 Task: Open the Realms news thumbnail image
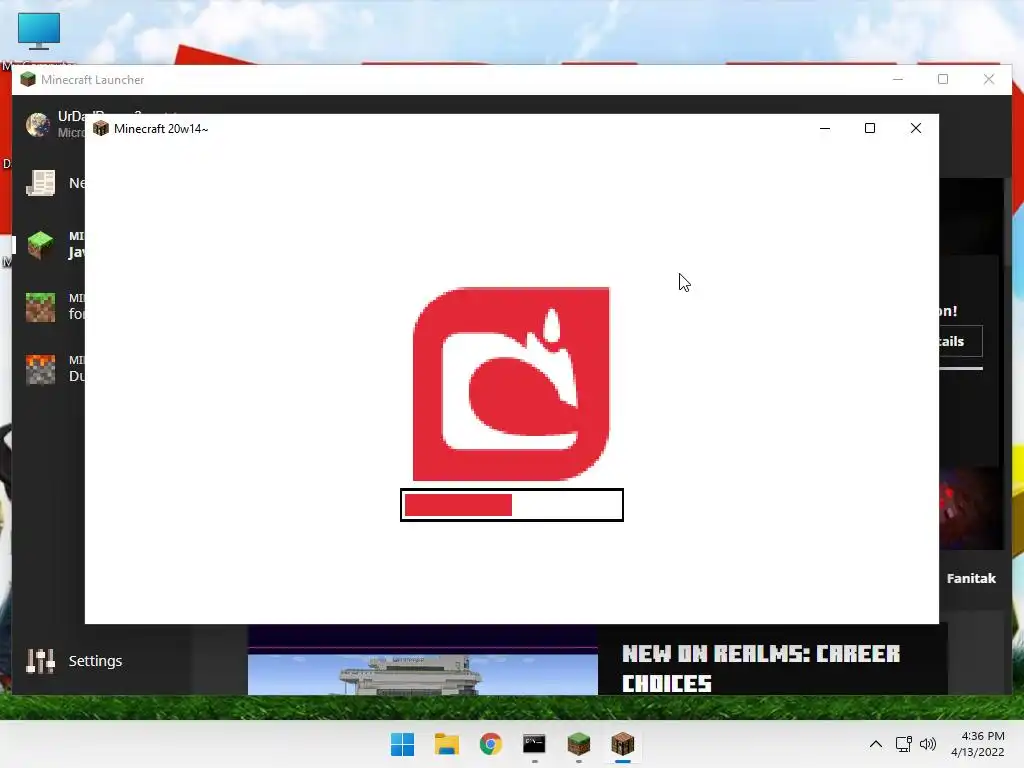(423, 660)
